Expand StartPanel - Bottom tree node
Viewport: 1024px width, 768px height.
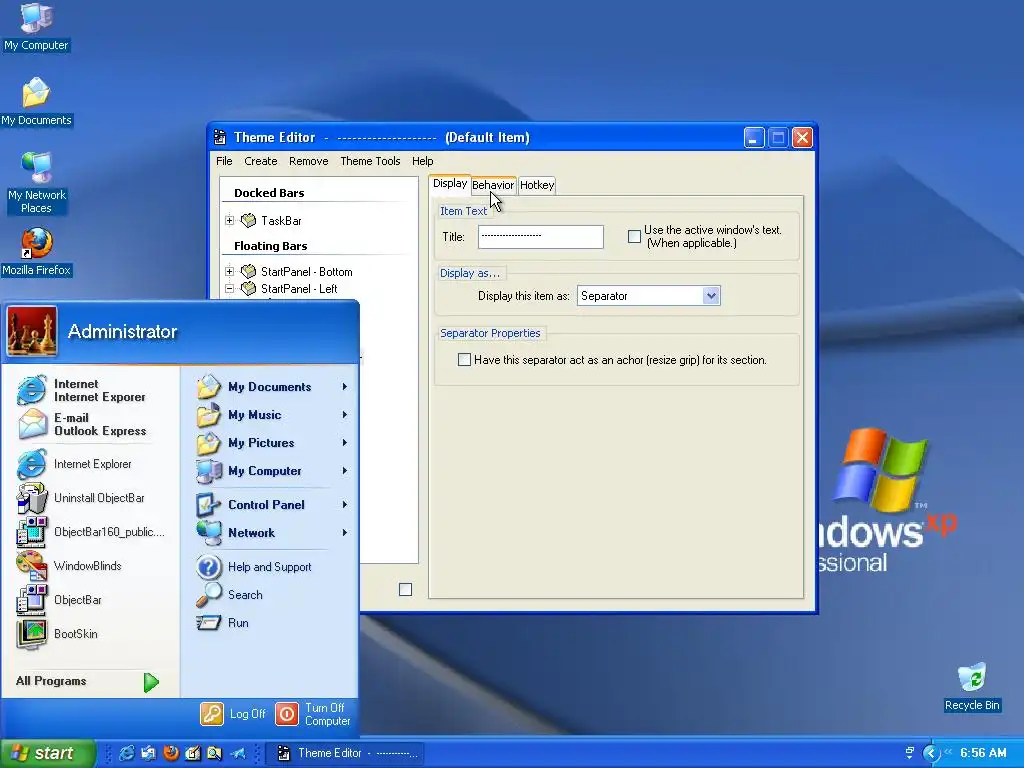pos(229,271)
